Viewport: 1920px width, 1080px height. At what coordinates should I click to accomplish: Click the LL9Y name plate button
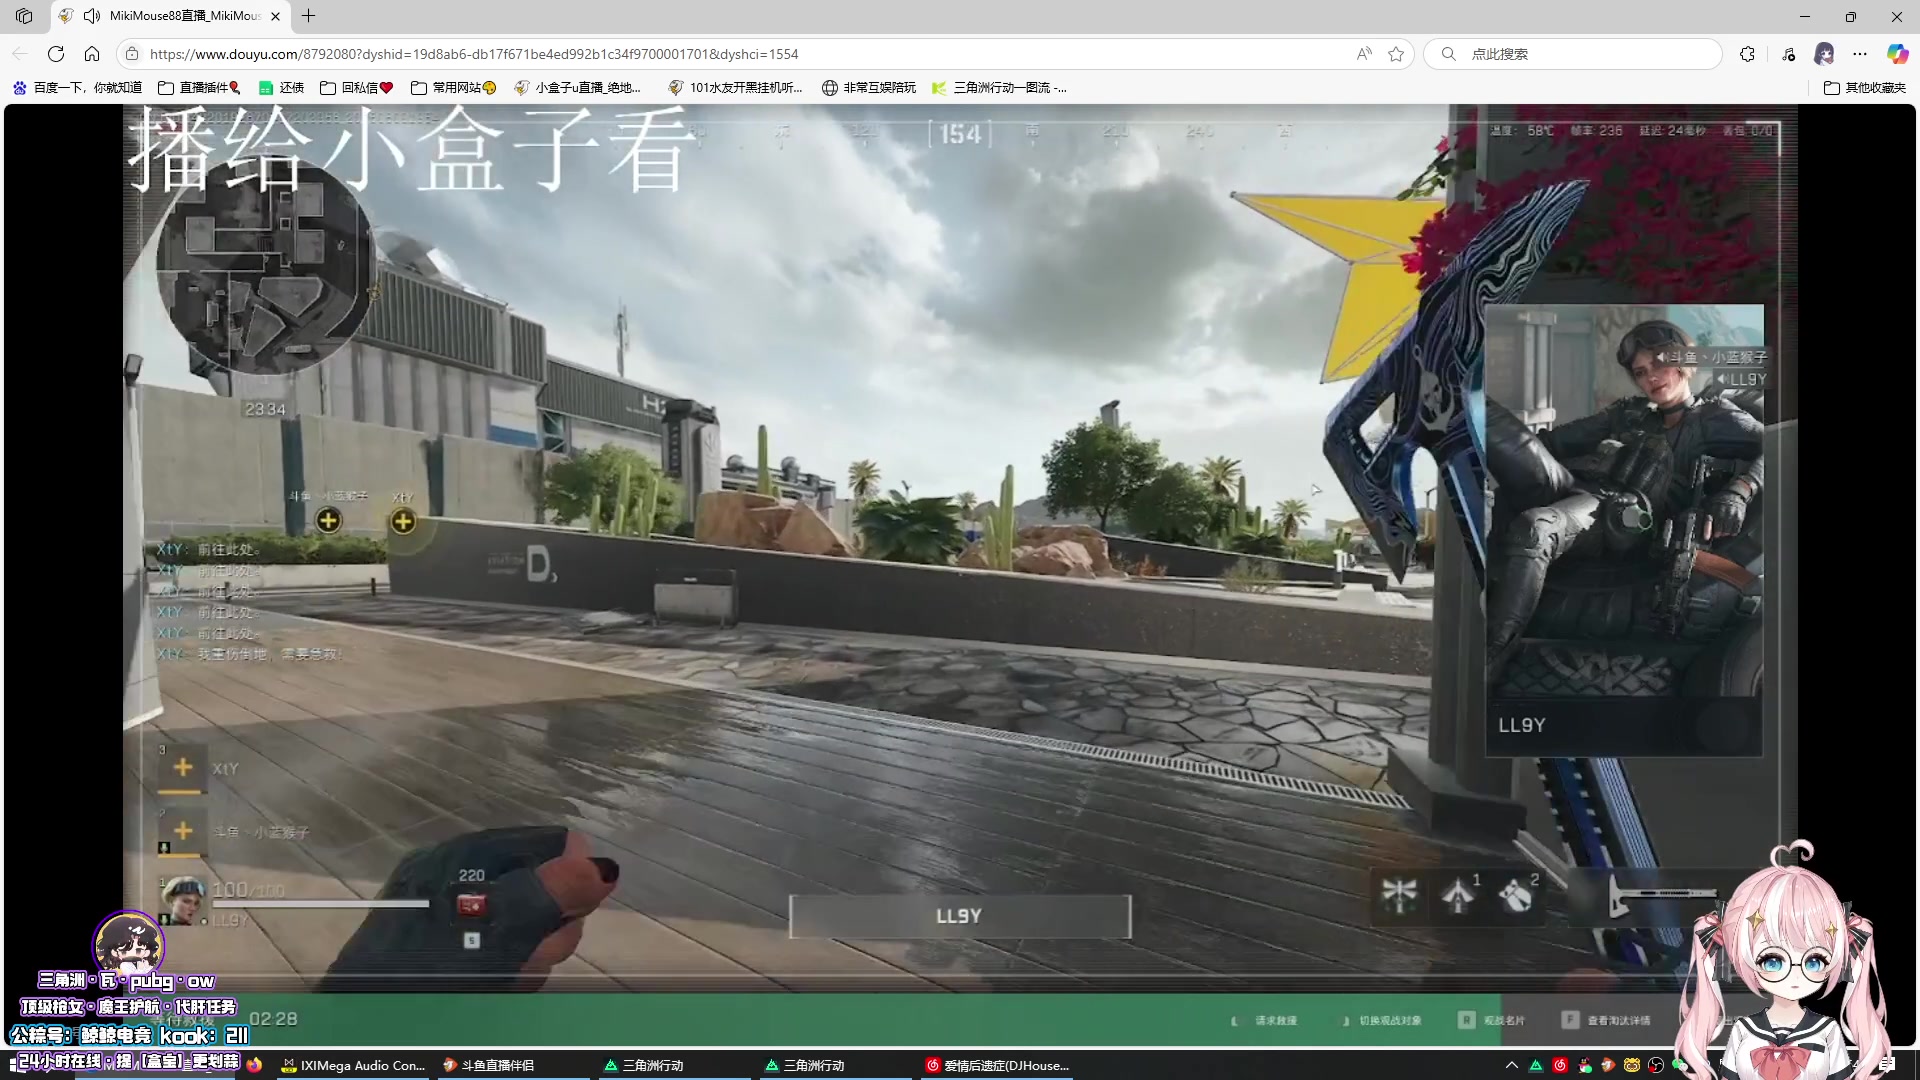coord(960,916)
